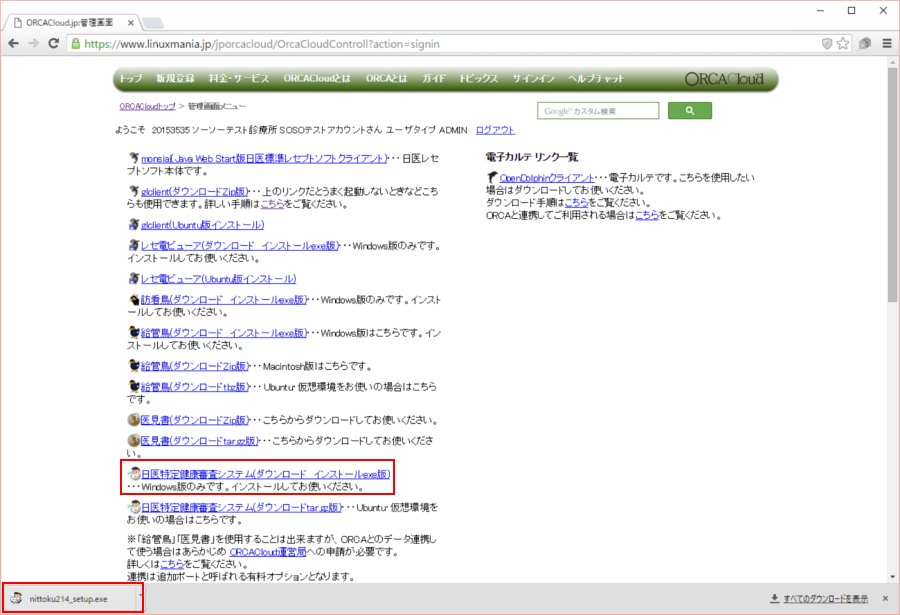The height and width of the screenshot is (615, 900).
Task: Click the ログアウト logout link
Action: (495, 130)
